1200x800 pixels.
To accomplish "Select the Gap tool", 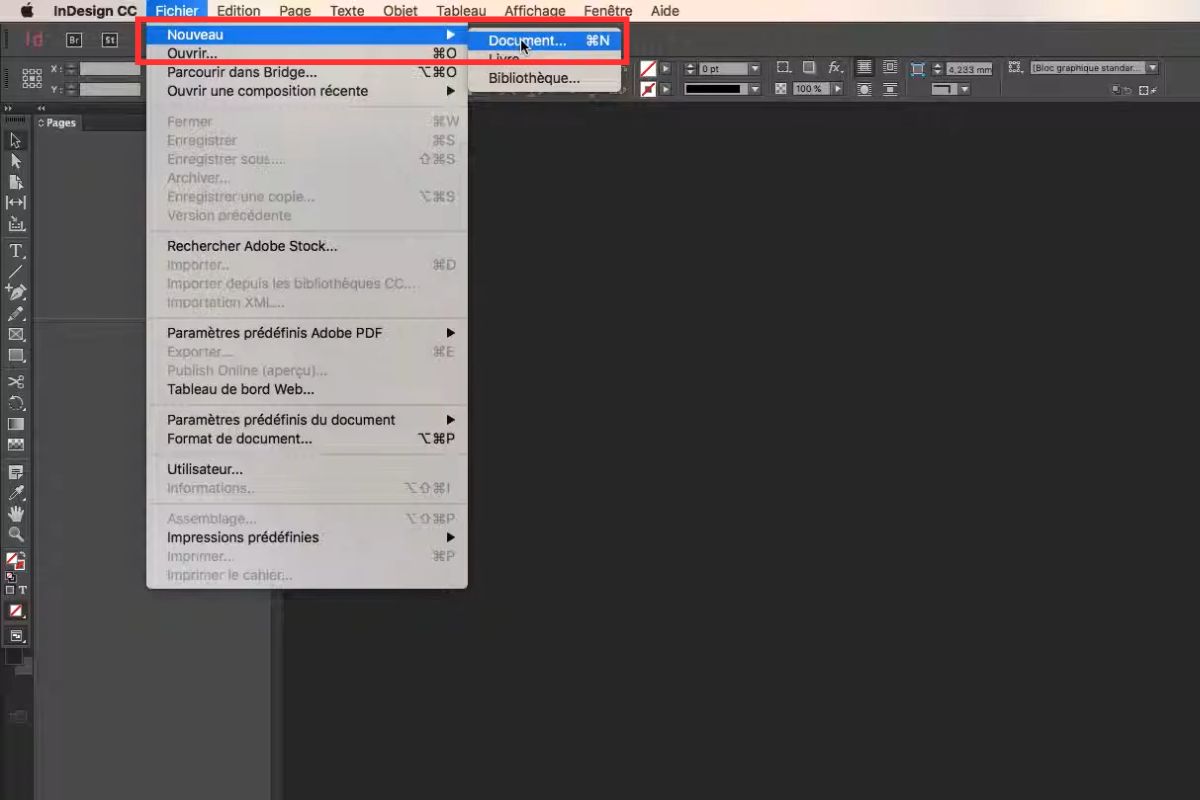I will click(x=16, y=203).
